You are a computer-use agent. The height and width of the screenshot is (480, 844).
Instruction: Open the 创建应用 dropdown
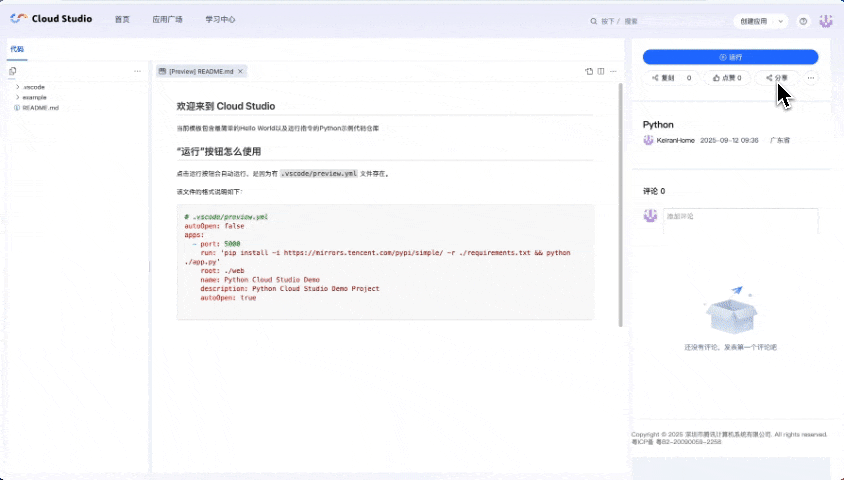click(760, 20)
